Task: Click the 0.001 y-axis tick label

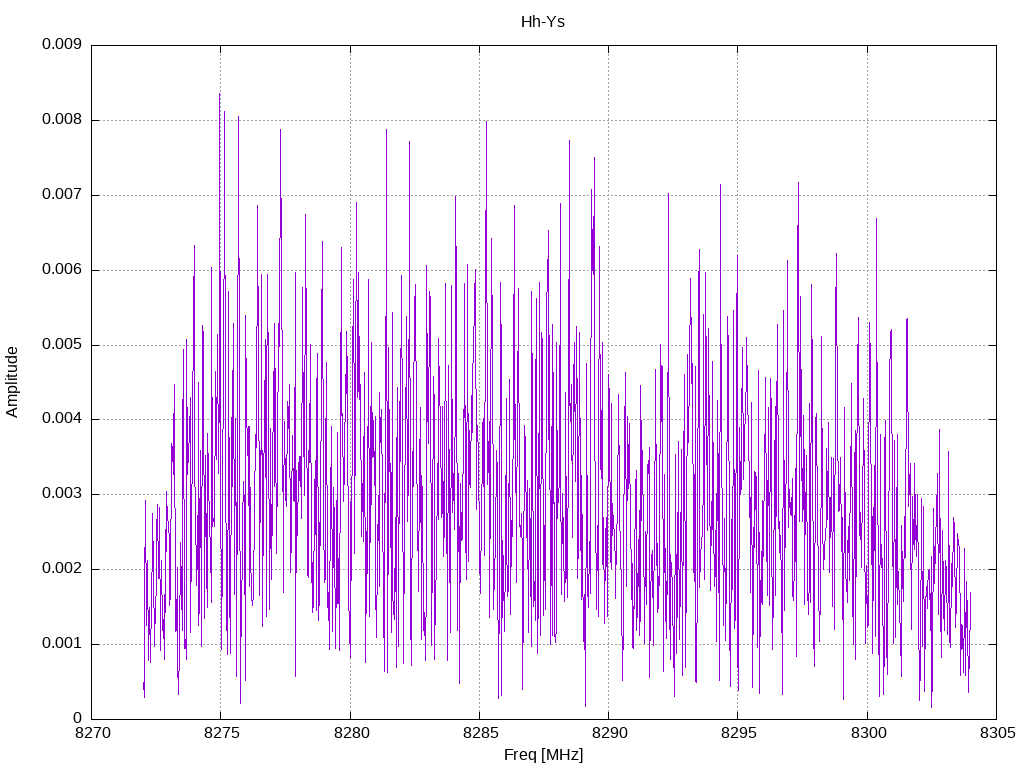Action: pos(62,643)
